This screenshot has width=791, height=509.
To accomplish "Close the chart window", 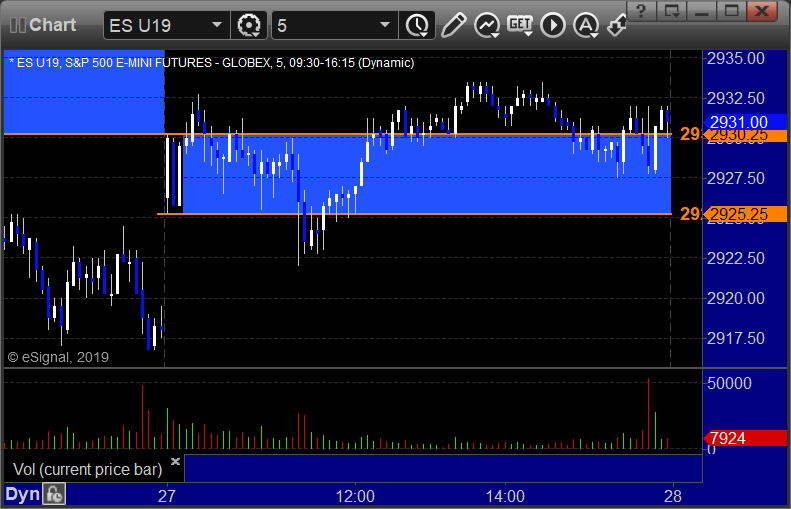I will coord(762,10).
